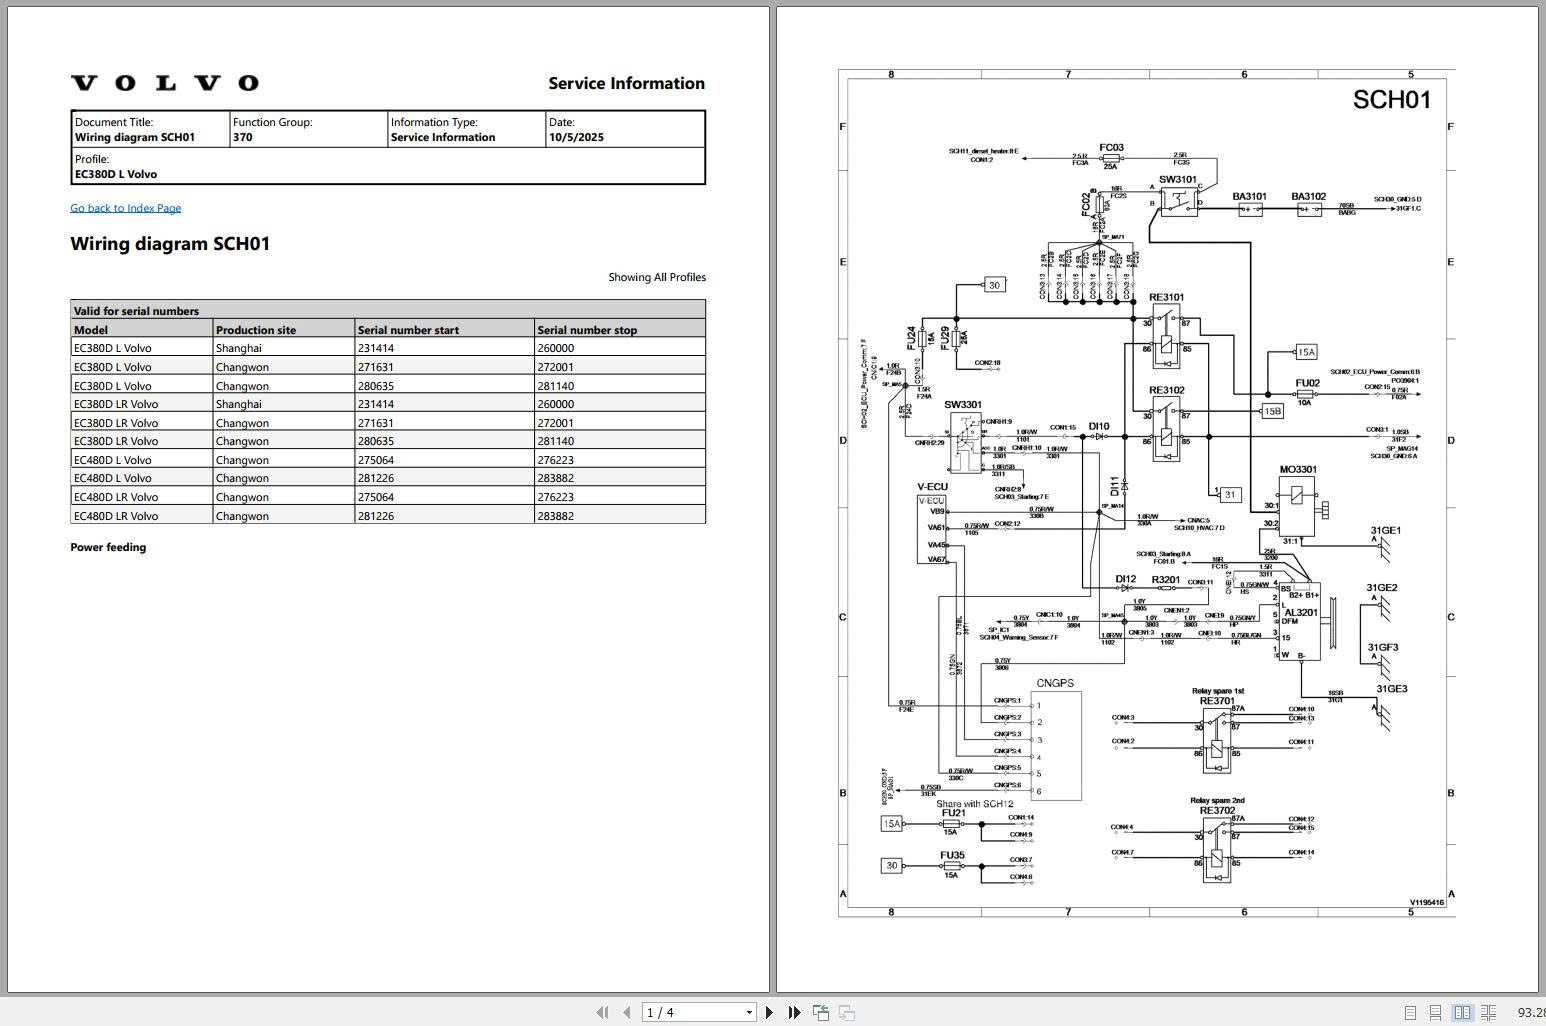Image resolution: width=1546 pixels, height=1026 pixels.
Task: Switch to continuous scrolling layout
Action: coord(1436,1012)
